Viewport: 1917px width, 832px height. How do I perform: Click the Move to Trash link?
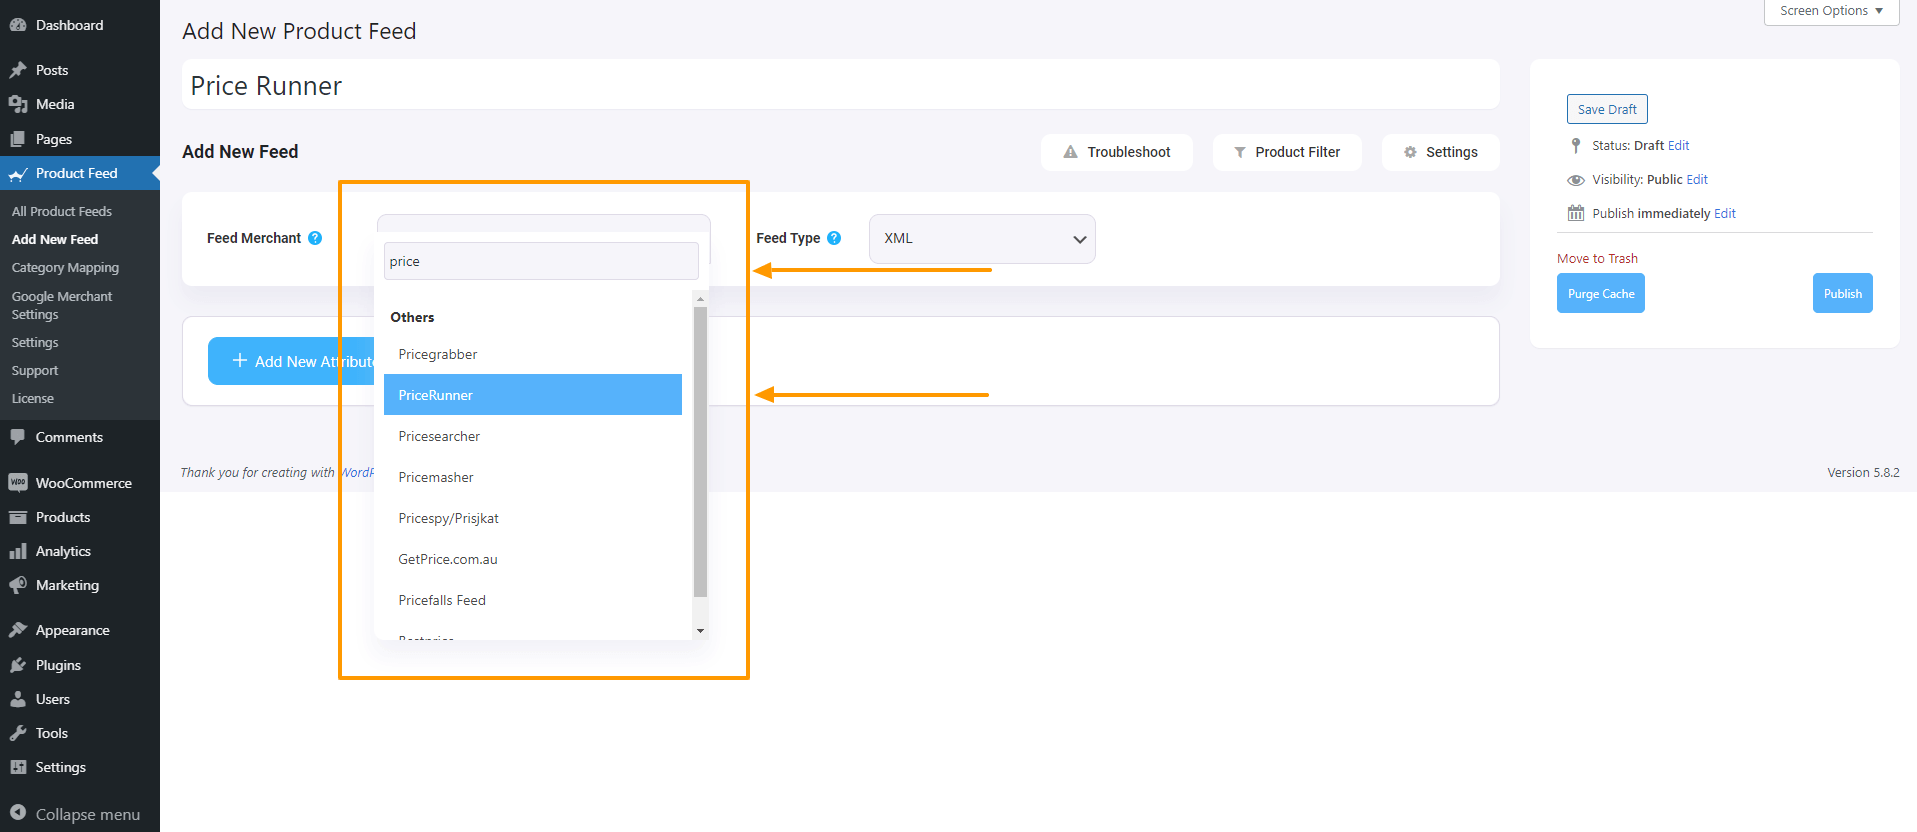click(x=1597, y=258)
